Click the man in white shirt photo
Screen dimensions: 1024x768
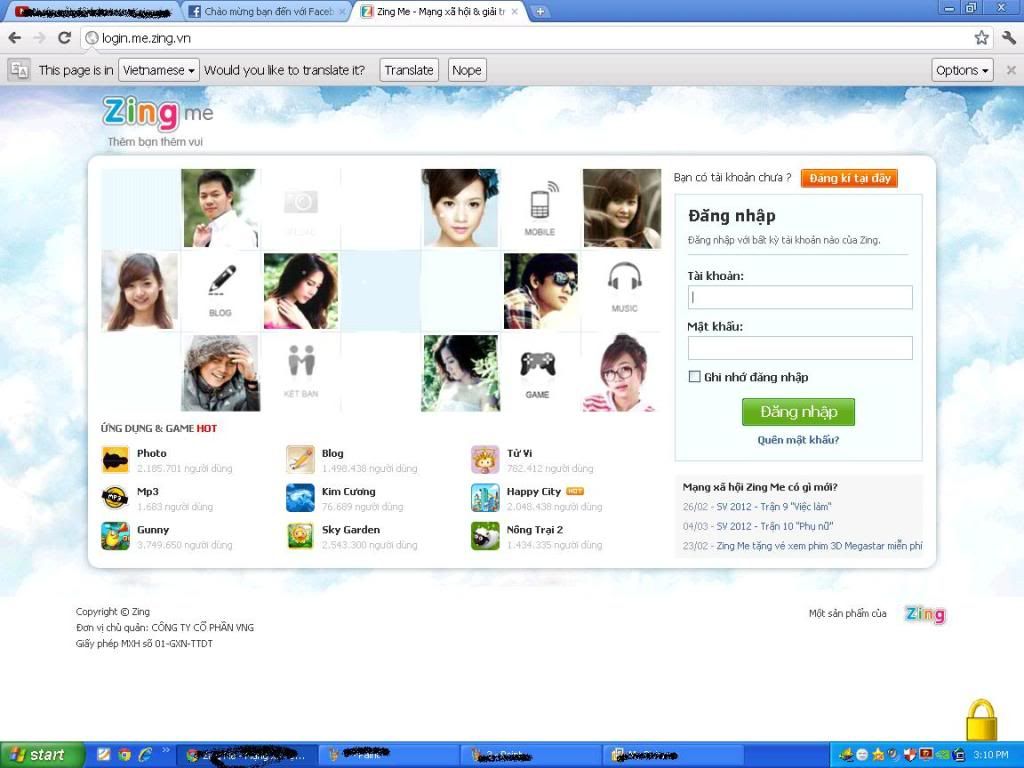coord(221,209)
